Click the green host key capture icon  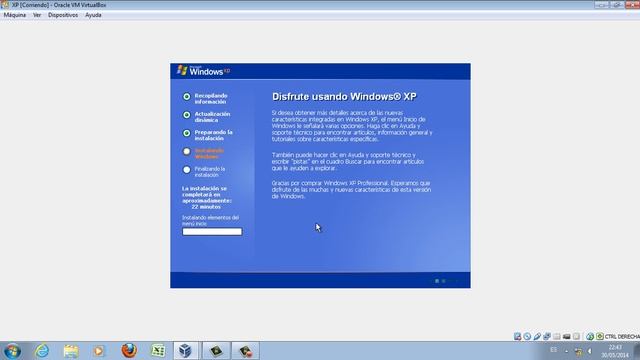tap(600, 336)
